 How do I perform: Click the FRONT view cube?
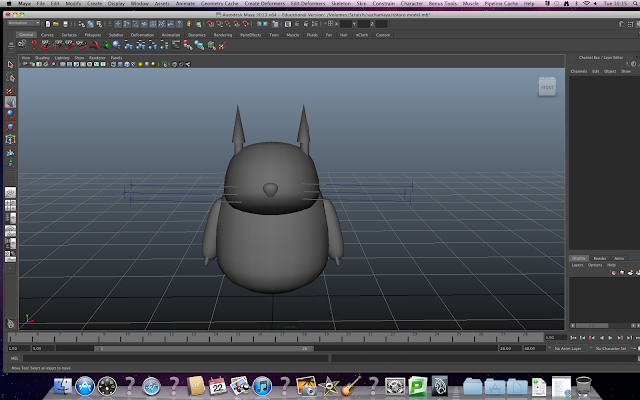(547, 87)
